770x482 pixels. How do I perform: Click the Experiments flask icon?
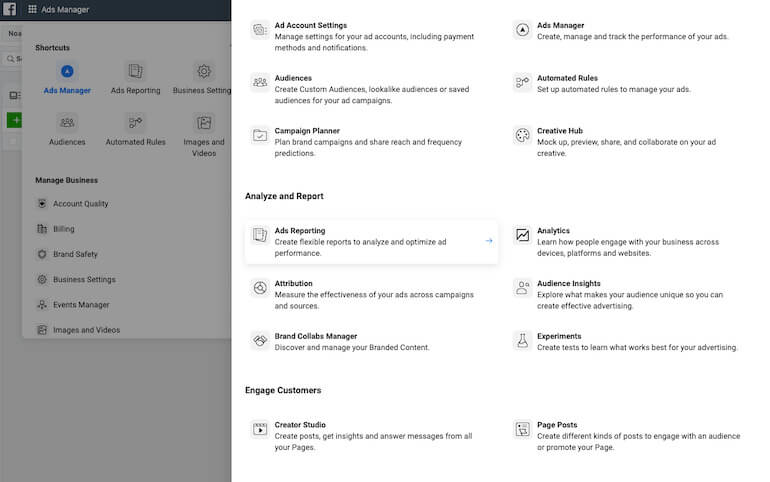tap(522, 341)
